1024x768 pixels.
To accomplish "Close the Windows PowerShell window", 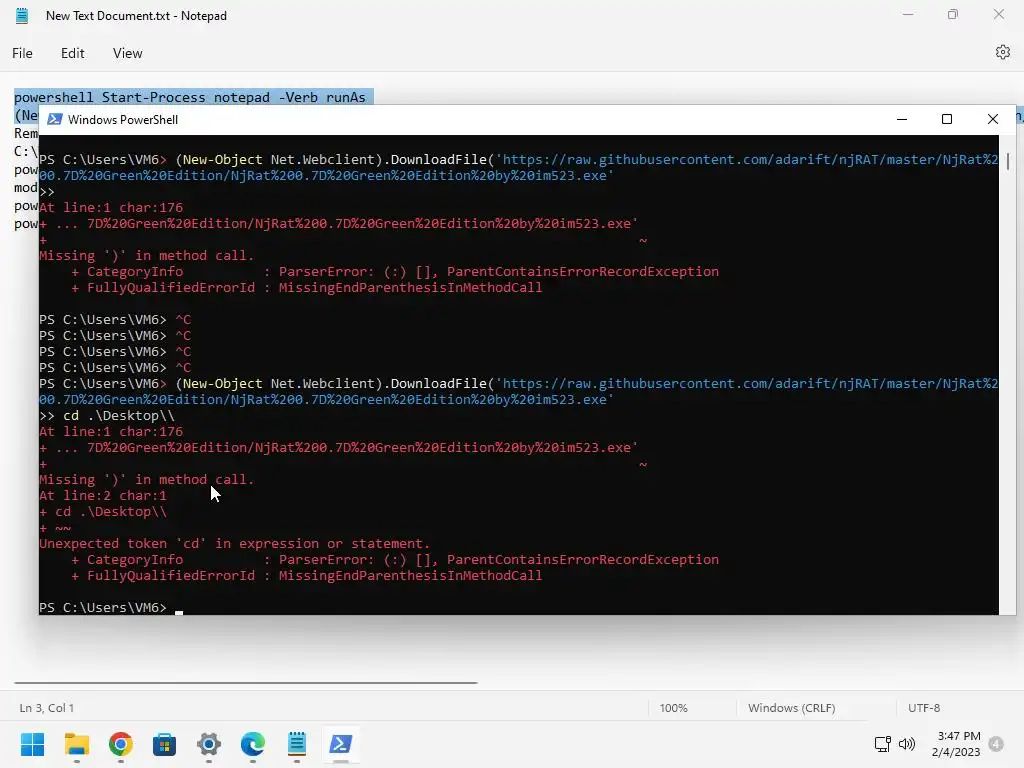I will [x=993, y=119].
